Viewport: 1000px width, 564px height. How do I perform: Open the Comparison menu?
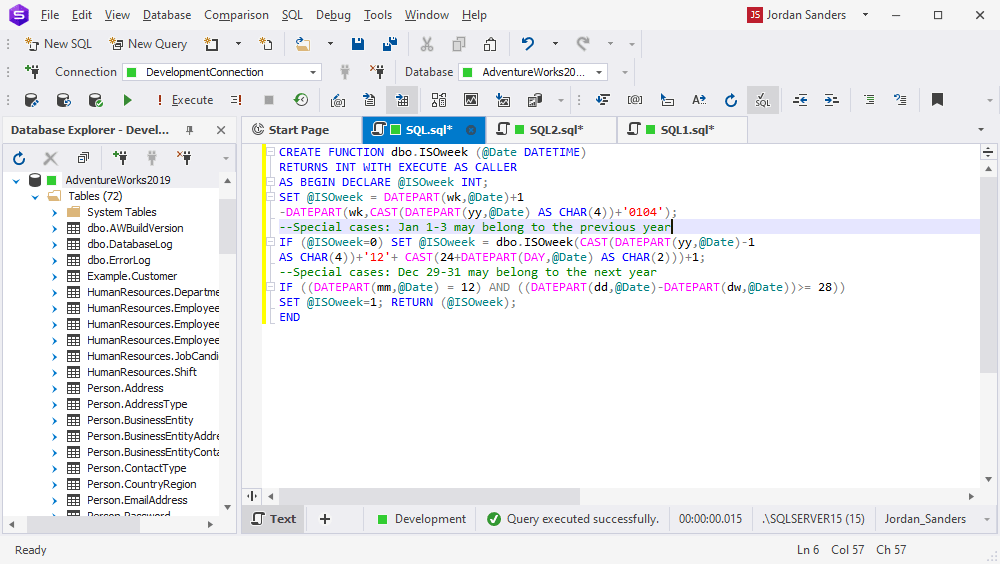click(236, 15)
